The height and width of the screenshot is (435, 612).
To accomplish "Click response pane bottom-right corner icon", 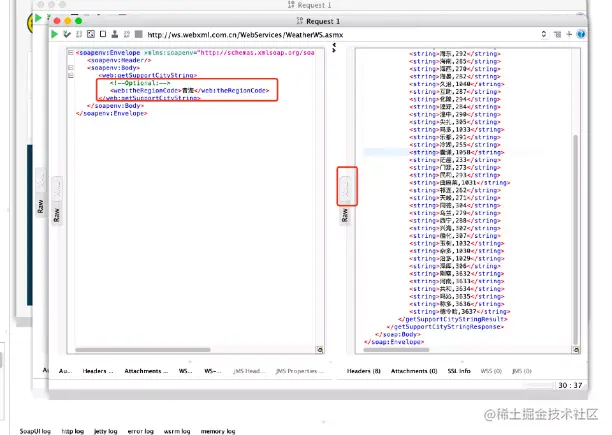I will (x=576, y=350).
